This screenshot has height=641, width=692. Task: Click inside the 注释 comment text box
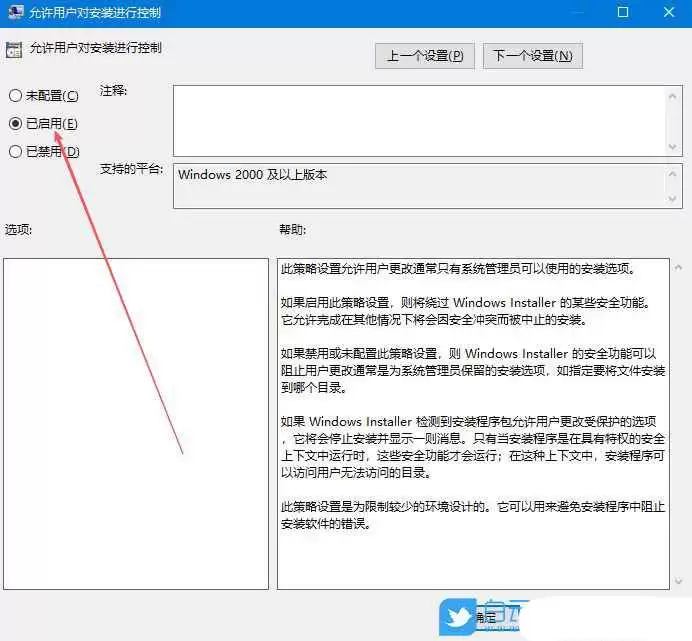click(419, 121)
